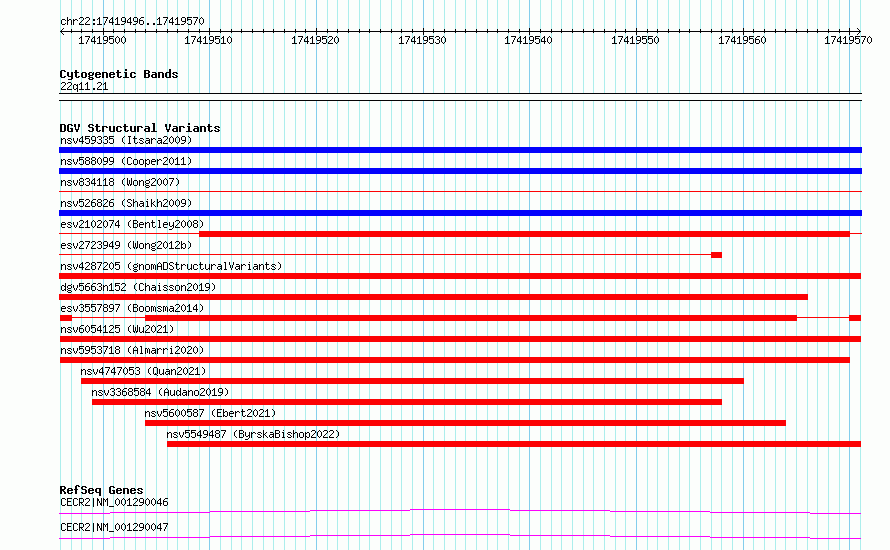The width and height of the screenshot is (890, 550).
Task: Click the red bar of nsv6054125
Action: [x=460, y=339]
